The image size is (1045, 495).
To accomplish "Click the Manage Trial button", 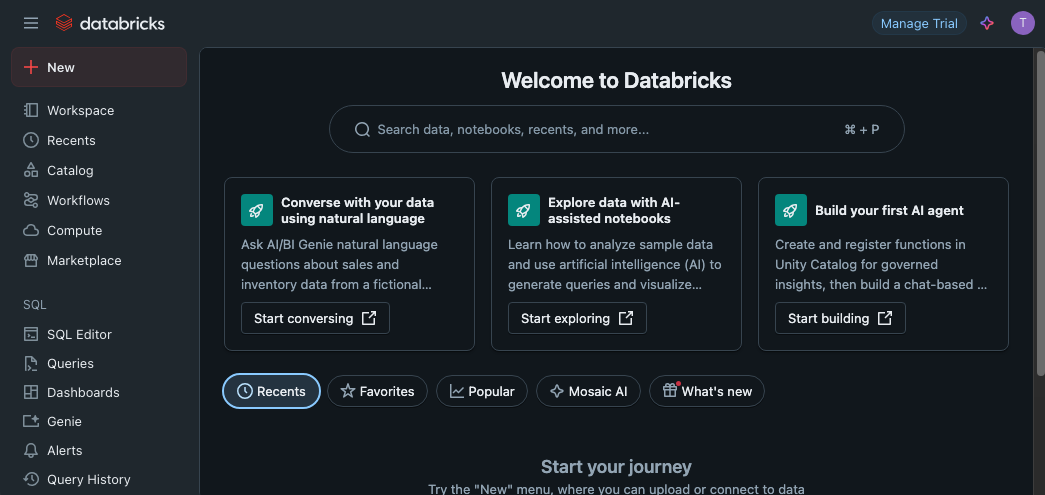I will point(919,23).
